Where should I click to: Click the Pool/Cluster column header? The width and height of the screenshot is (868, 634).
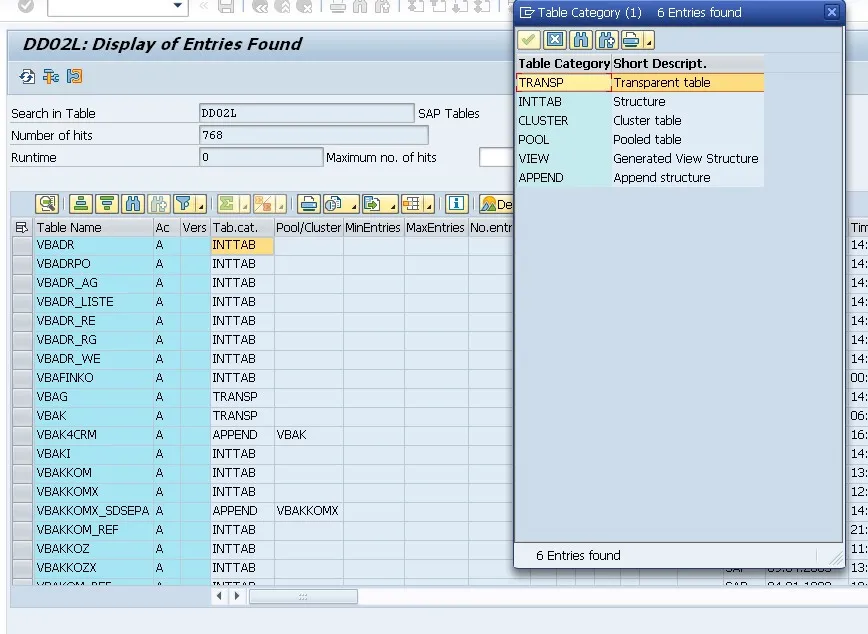coord(308,228)
